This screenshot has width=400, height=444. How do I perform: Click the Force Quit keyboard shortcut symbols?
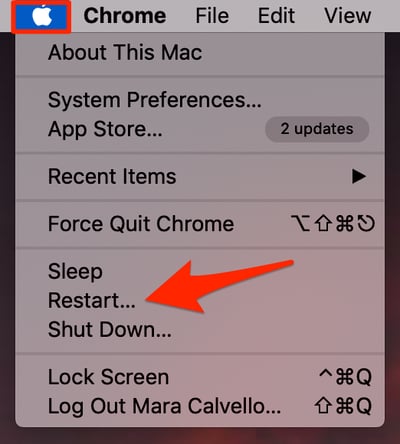tap(333, 223)
